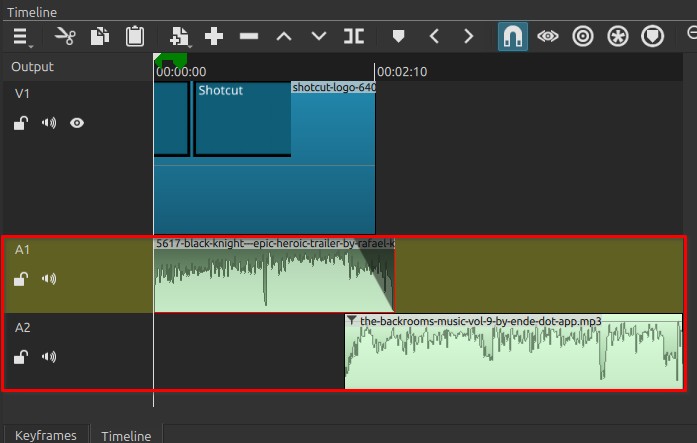
Task: Toggle the magnet Snap button
Action: point(513,37)
